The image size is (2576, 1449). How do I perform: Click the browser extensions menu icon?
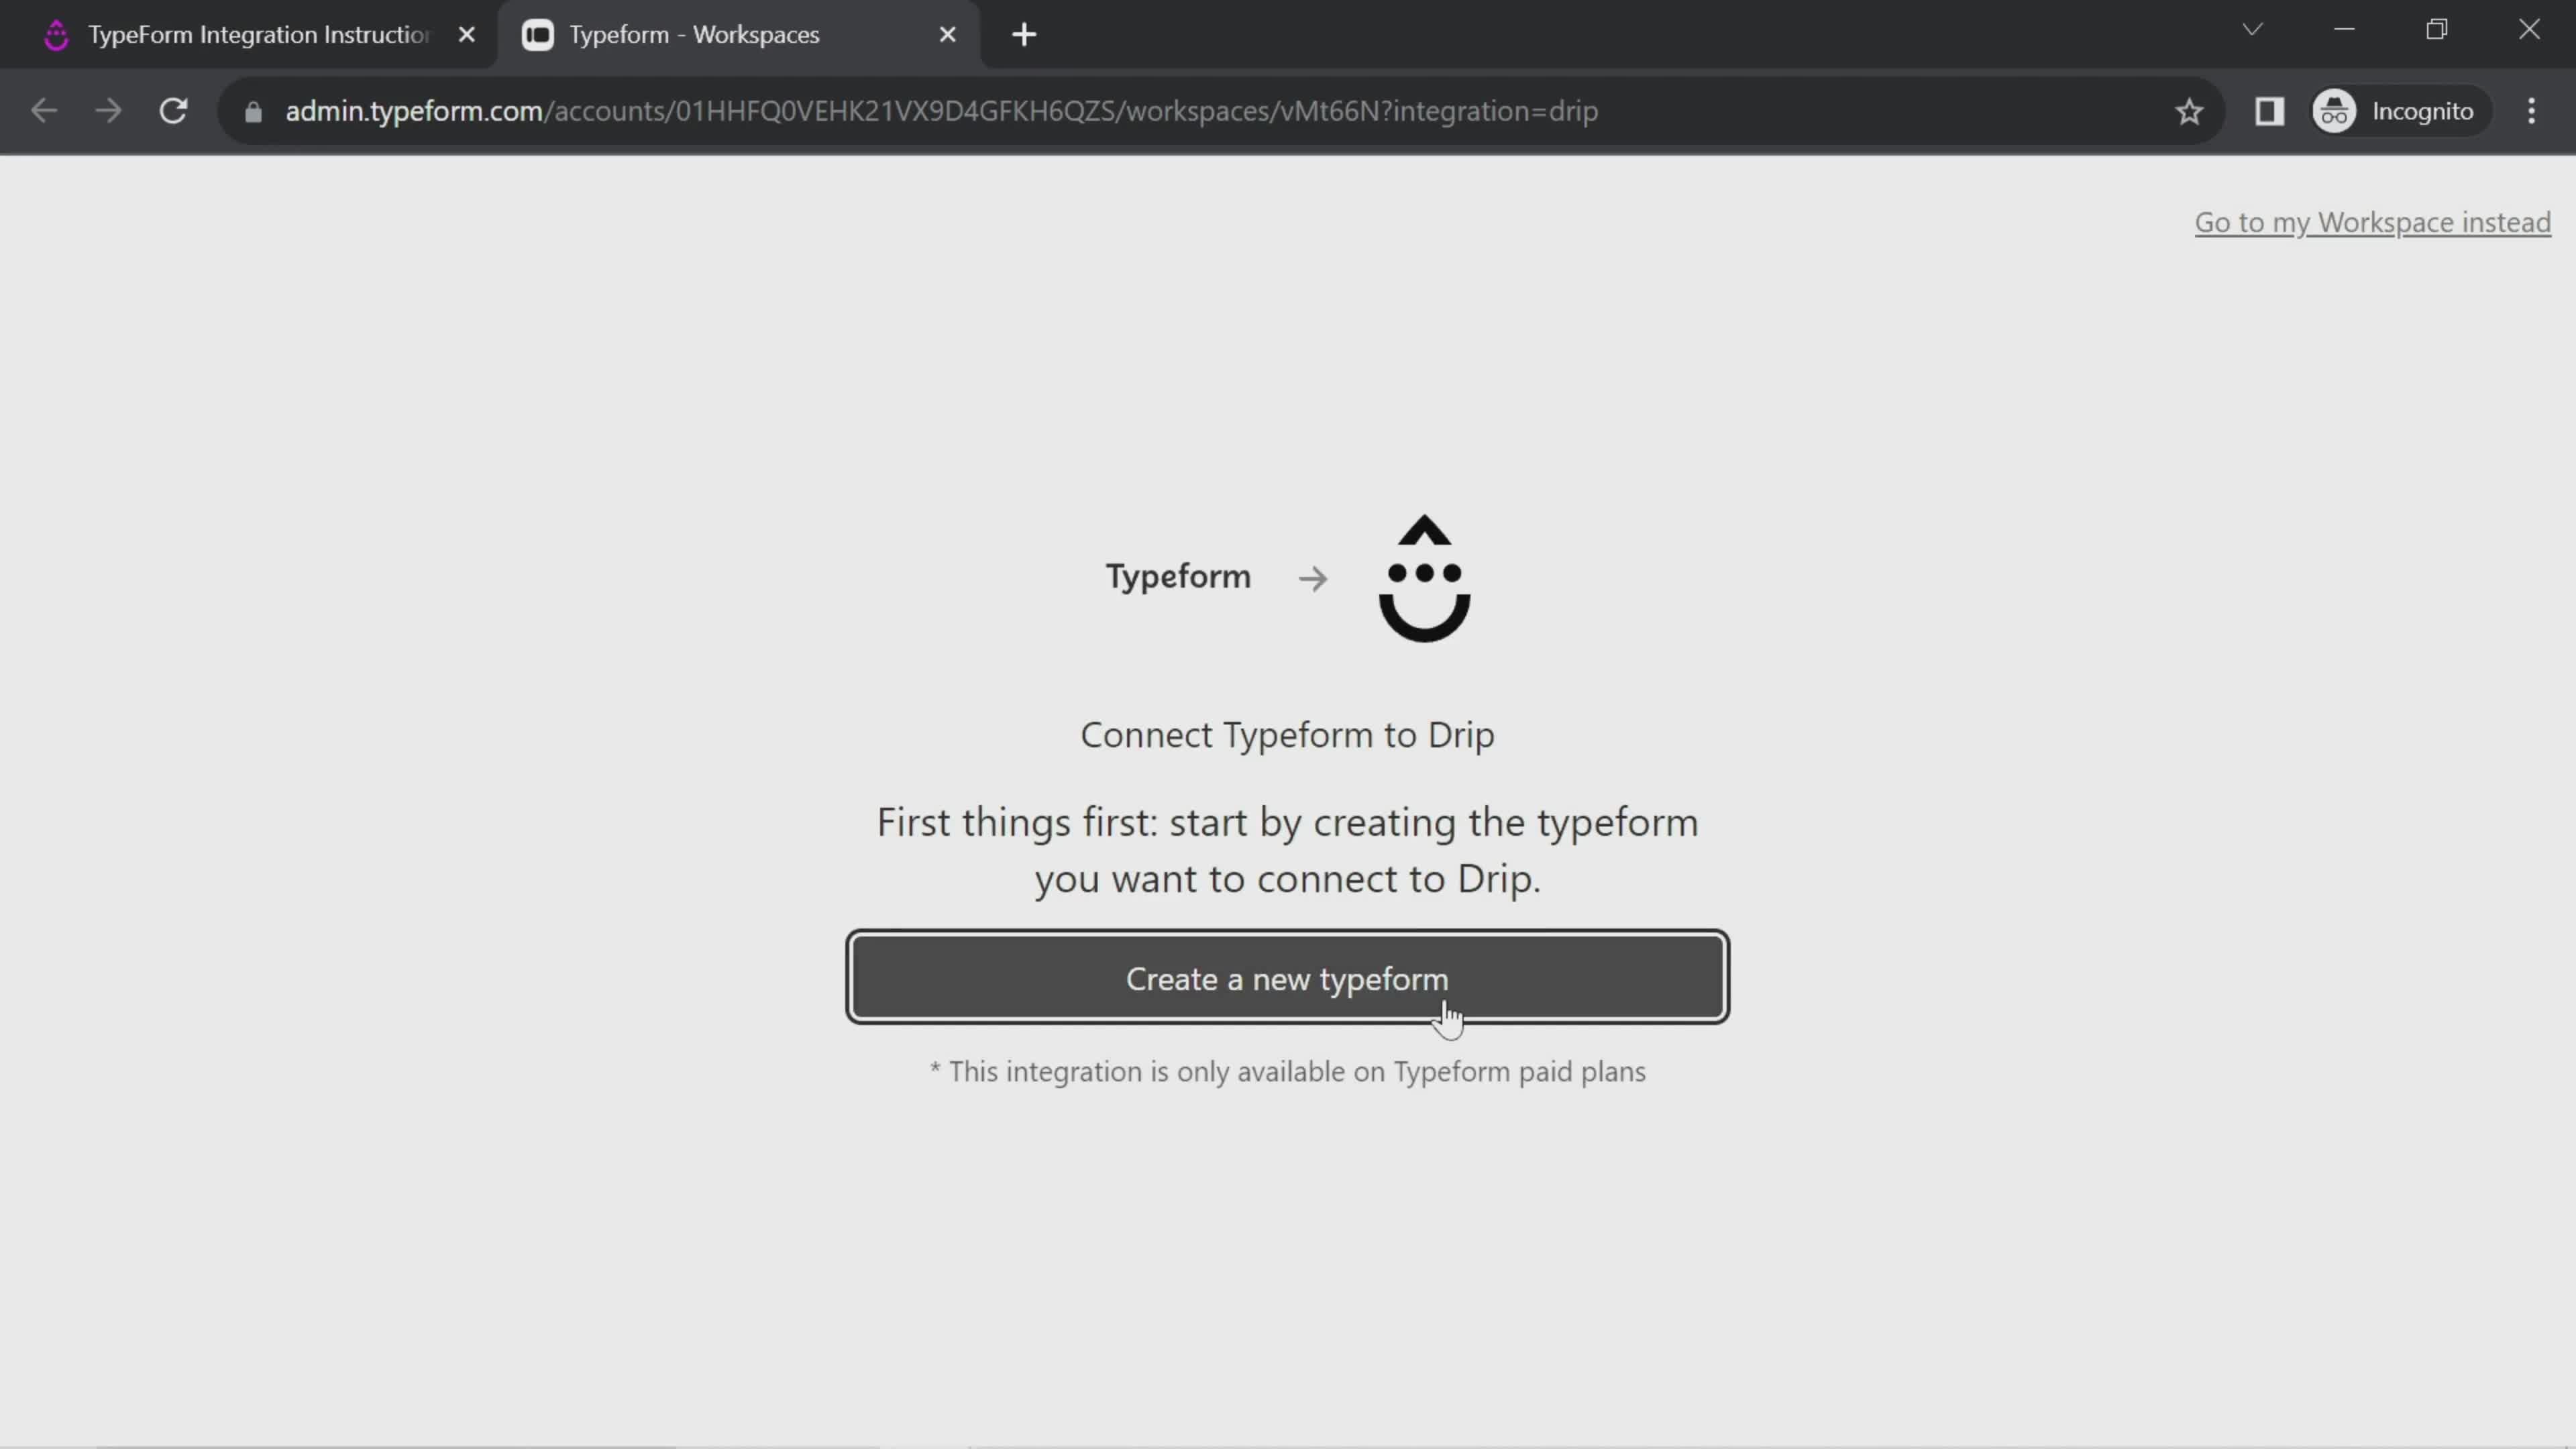tap(2270, 111)
